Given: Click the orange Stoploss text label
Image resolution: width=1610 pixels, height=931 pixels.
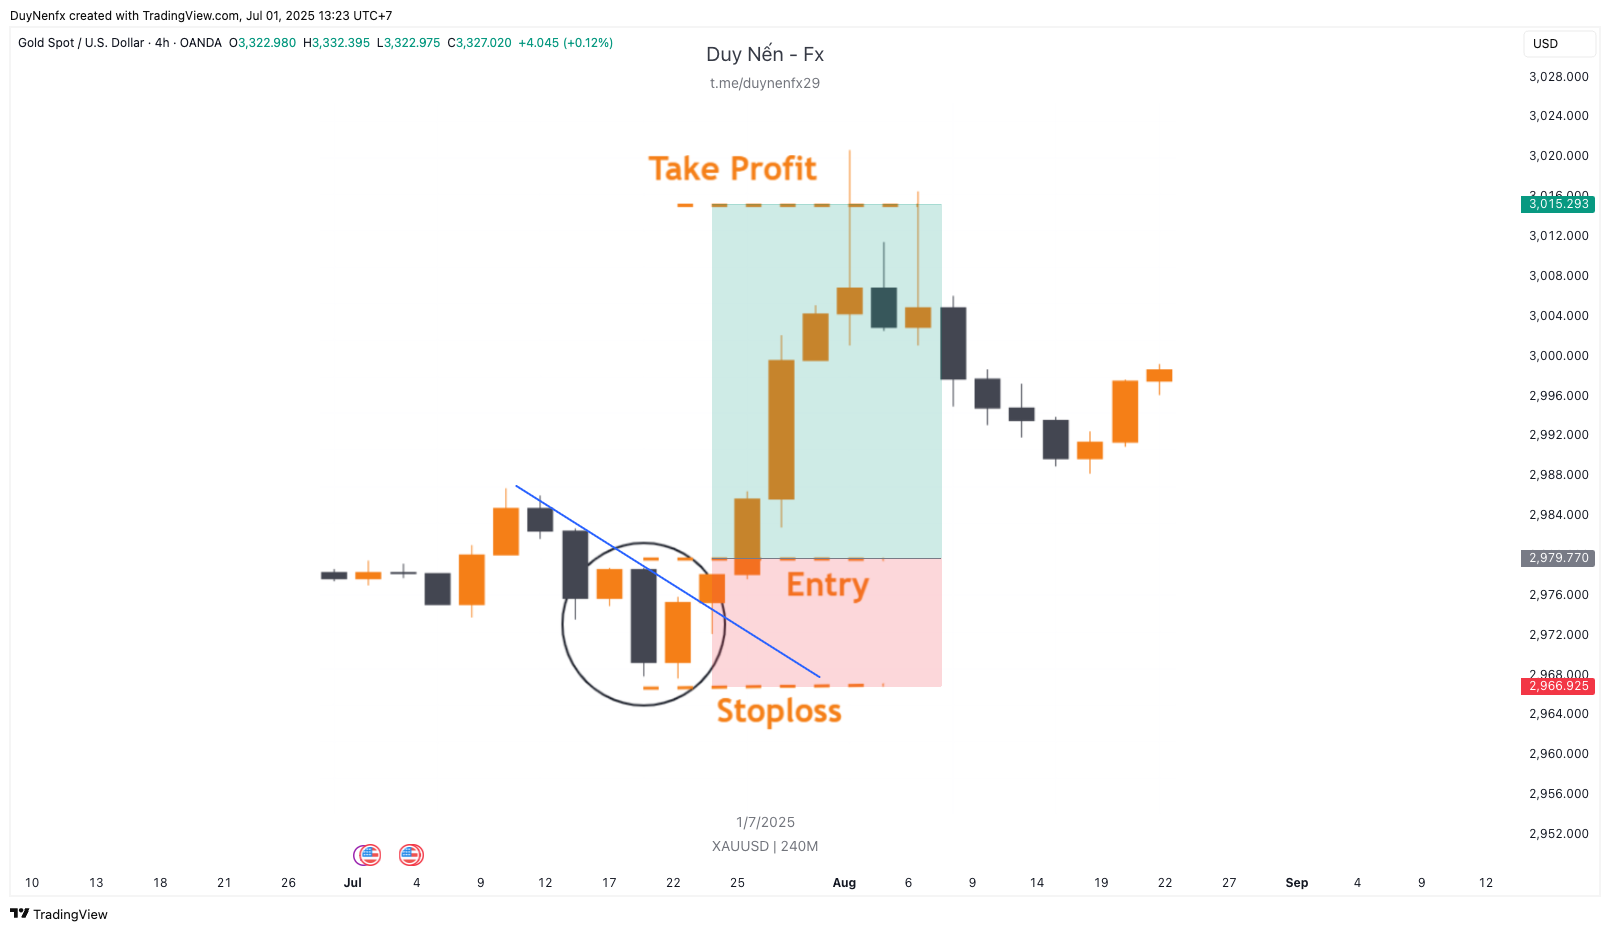Looking at the screenshot, I should coord(779,711).
